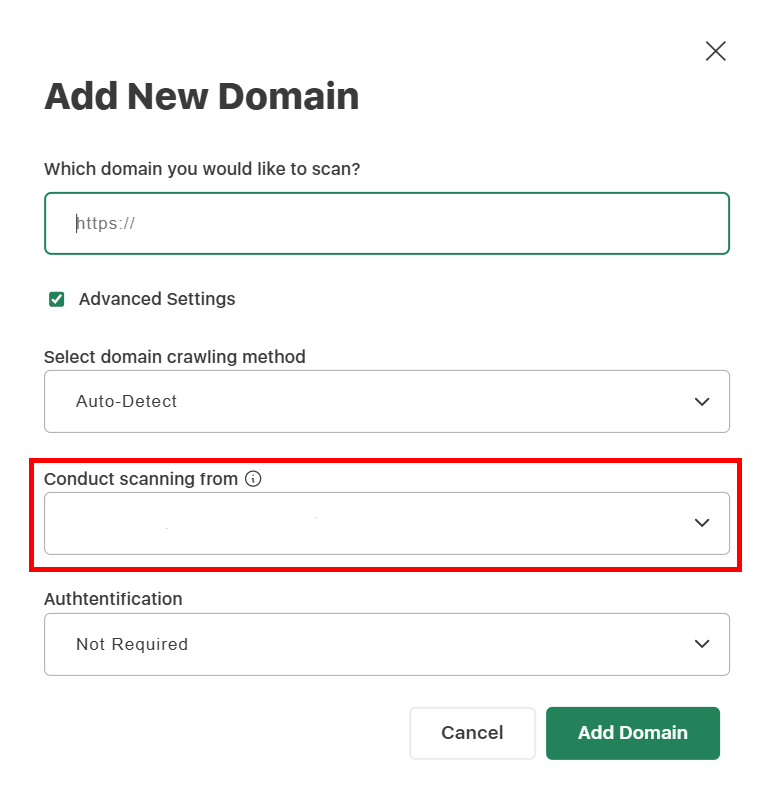Select the 'Not Required' value text
This screenshot has height=793, width=771.
[x=132, y=644]
